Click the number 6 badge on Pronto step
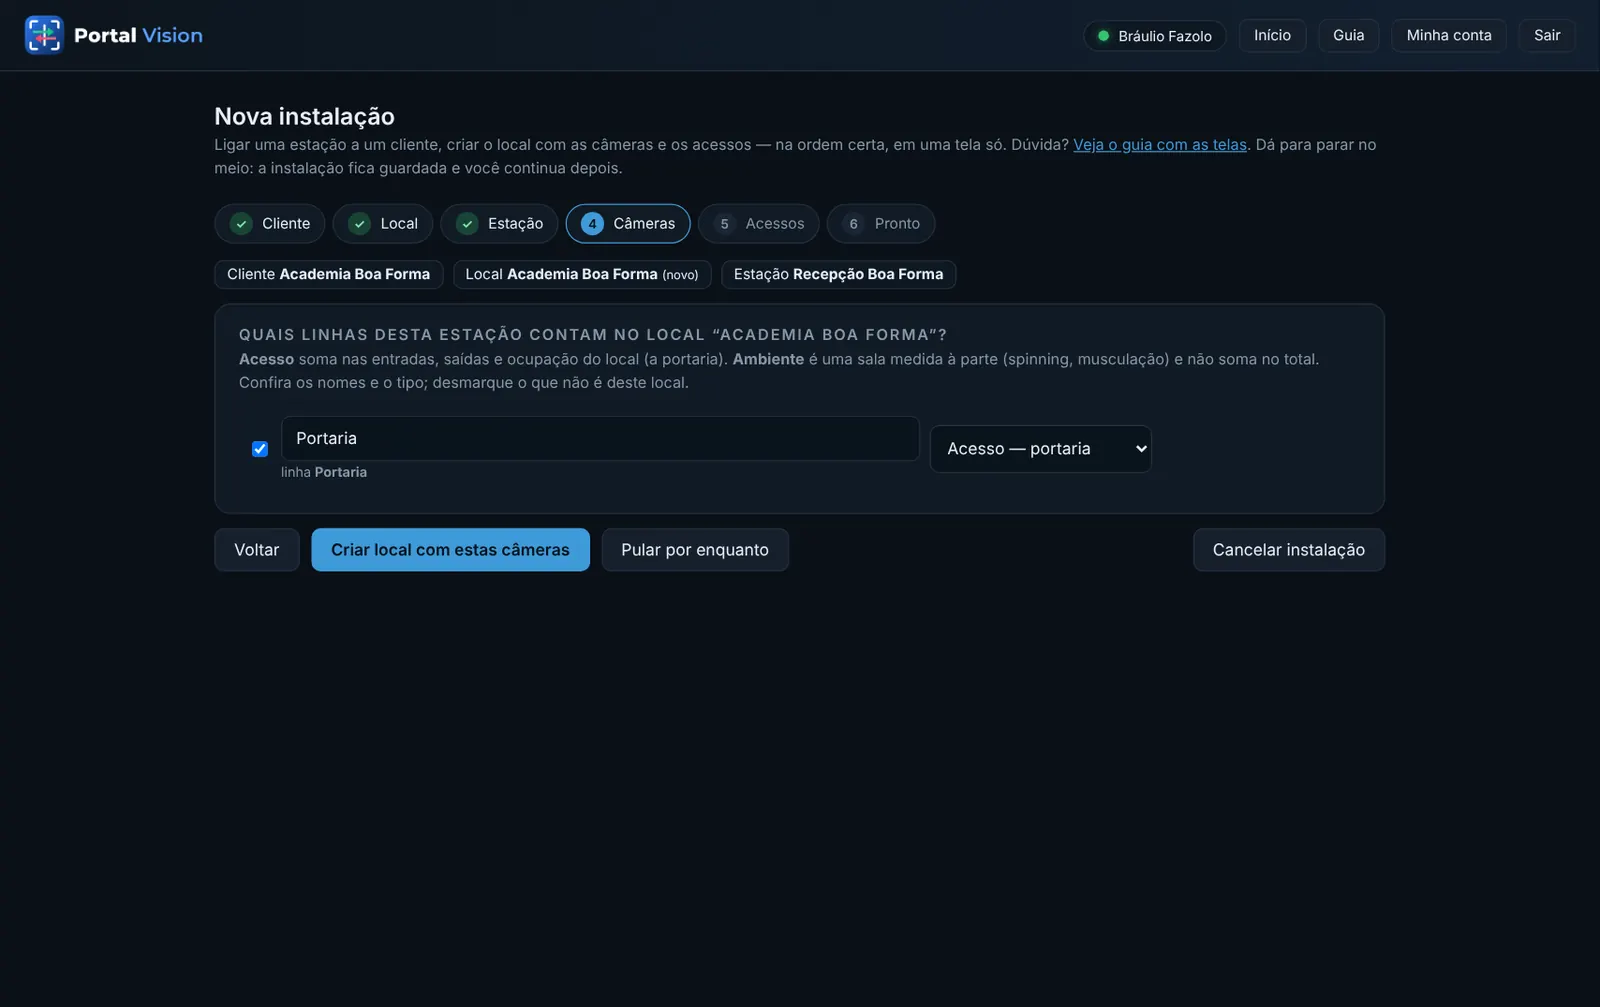The image size is (1600, 1007). [x=853, y=224]
